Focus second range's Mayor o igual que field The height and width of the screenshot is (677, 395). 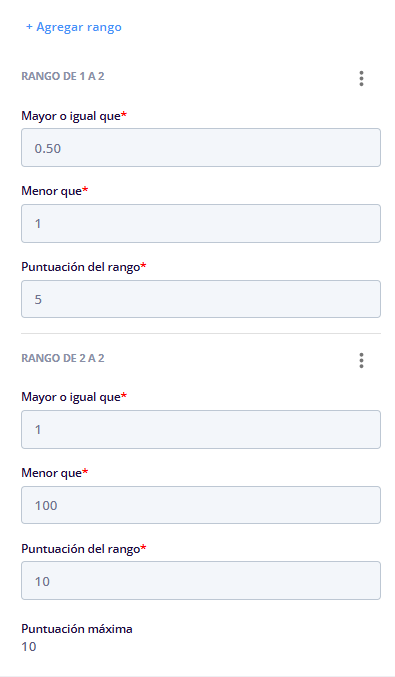coord(201,429)
